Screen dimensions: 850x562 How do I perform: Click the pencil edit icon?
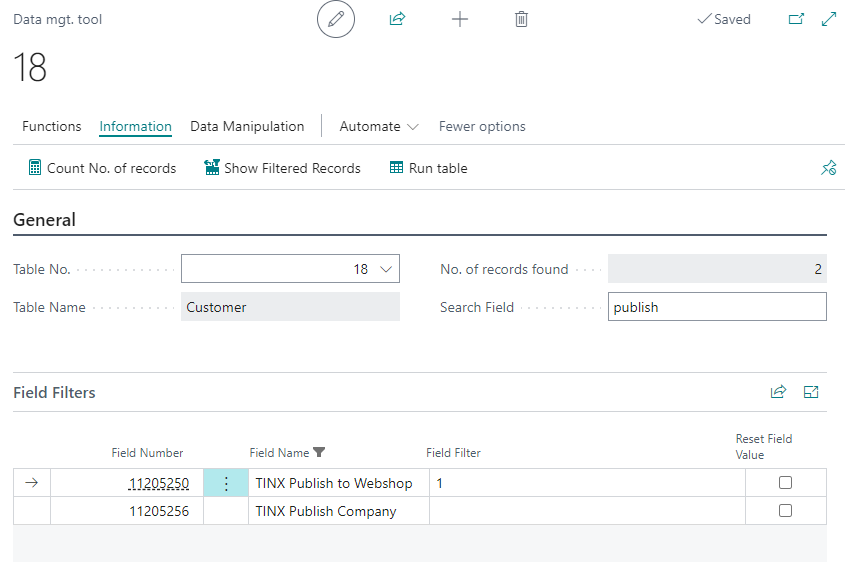(x=336, y=19)
